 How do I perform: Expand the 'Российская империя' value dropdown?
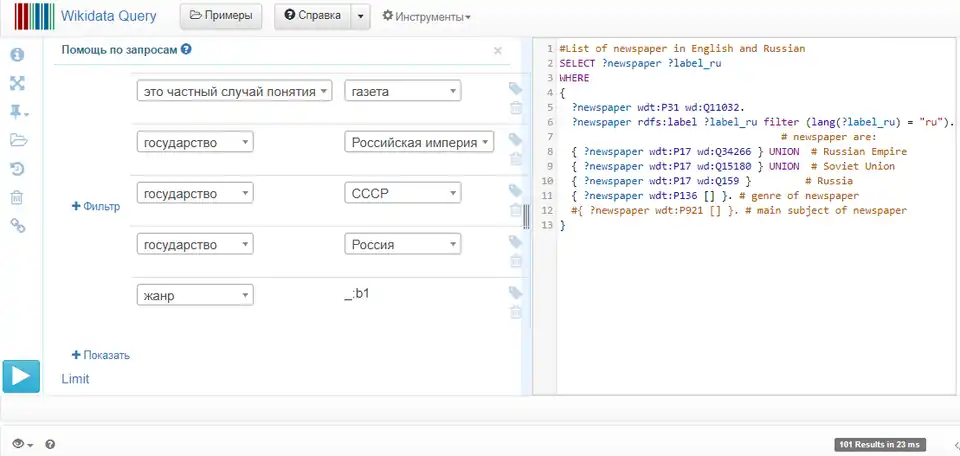pos(420,142)
